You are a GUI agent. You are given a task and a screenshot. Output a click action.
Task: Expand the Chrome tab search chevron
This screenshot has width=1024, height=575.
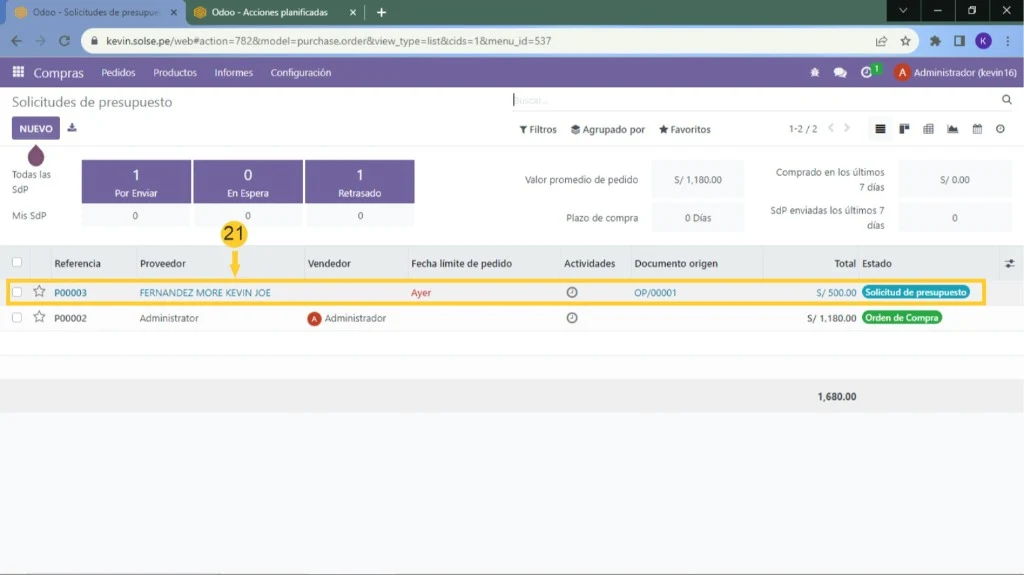click(903, 11)
